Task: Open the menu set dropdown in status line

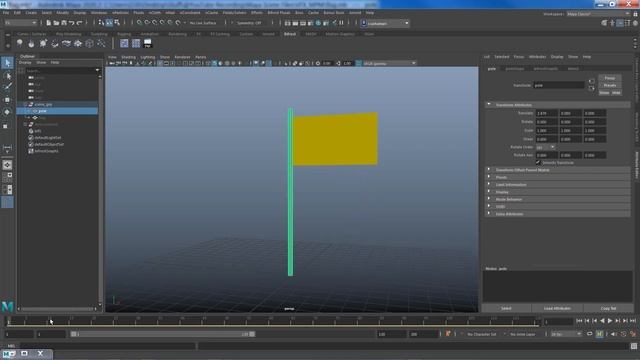Action: click(20, 23)
